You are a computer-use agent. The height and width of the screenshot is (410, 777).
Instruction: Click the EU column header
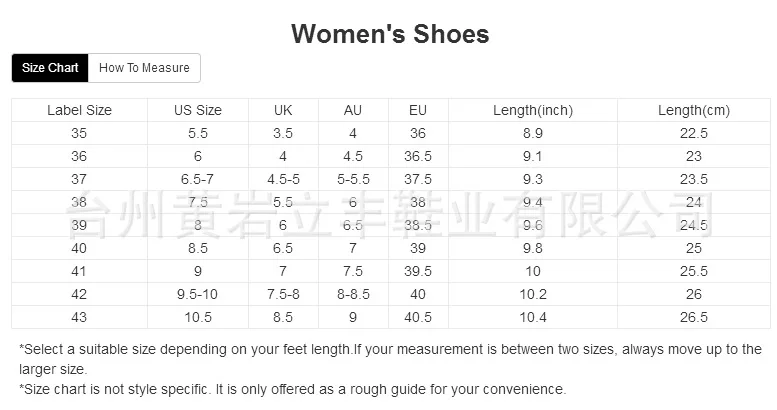click(418, 110)
